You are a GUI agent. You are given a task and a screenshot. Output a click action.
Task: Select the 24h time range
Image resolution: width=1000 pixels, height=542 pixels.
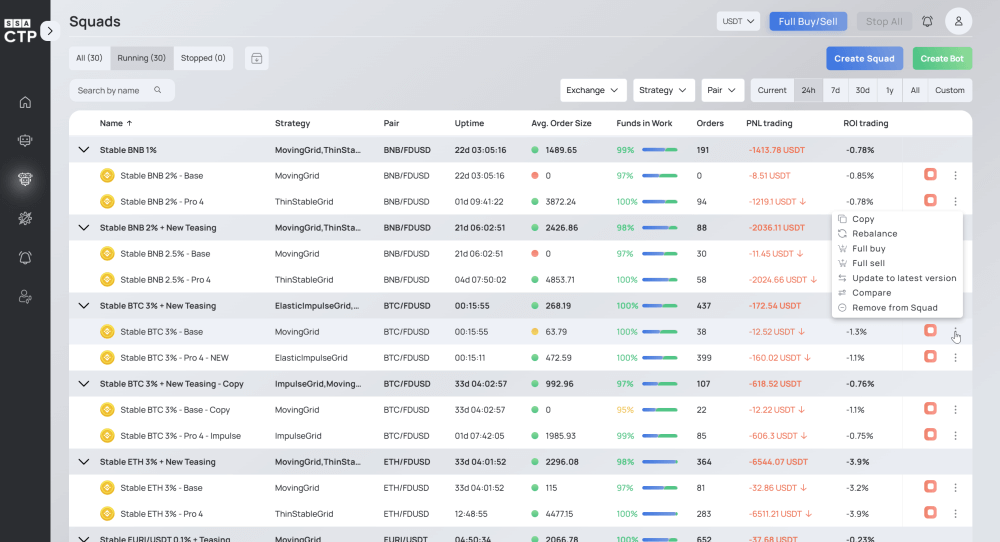click(808, 90)
